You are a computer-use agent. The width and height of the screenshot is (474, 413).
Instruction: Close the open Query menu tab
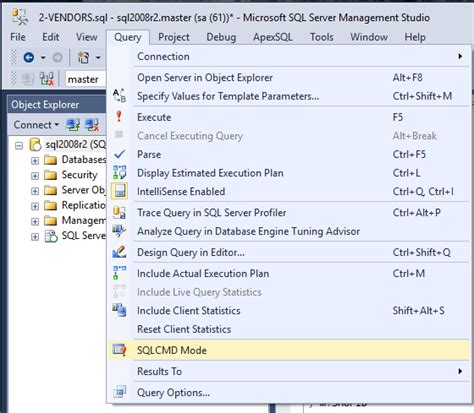tap(128, 37)
